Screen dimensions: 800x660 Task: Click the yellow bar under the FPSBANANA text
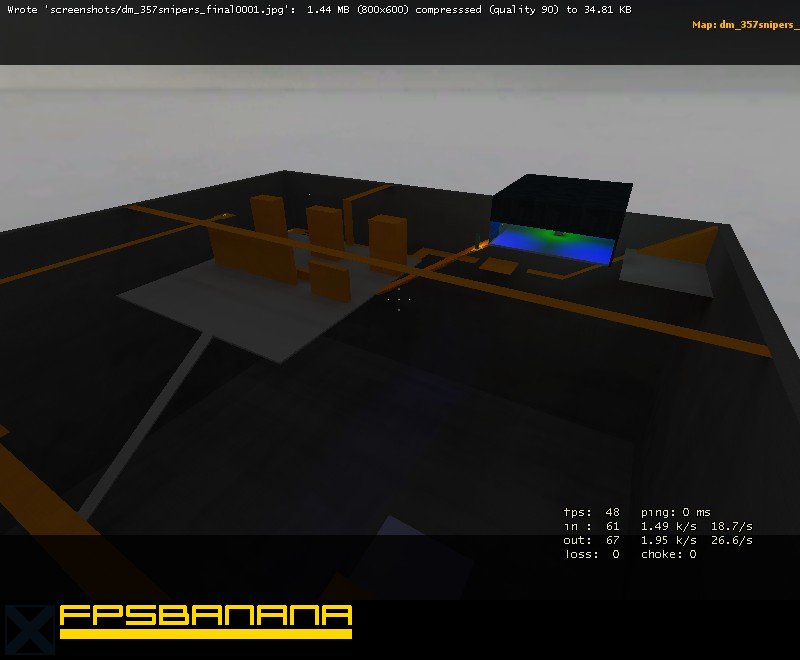205,634
